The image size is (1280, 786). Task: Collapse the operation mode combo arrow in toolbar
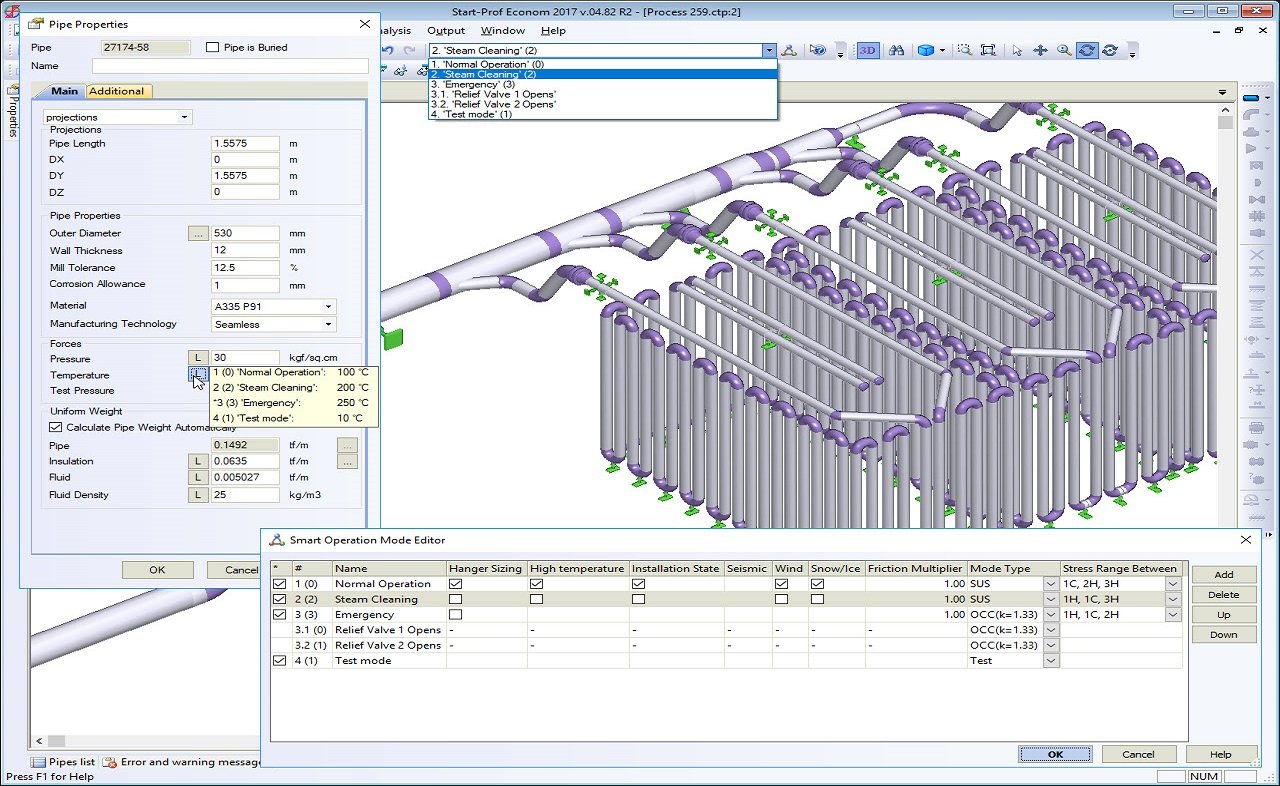point(768,50)
